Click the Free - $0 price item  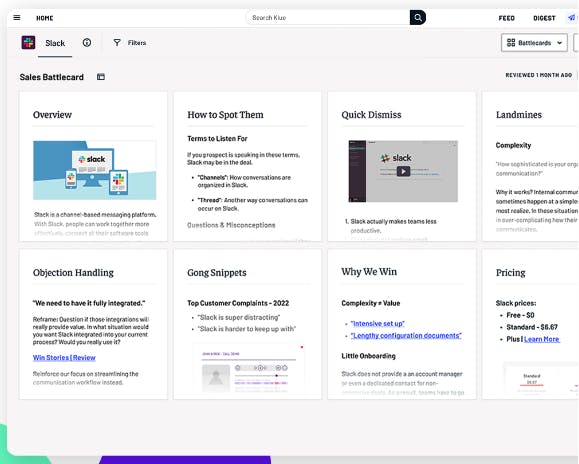[520, 315]
